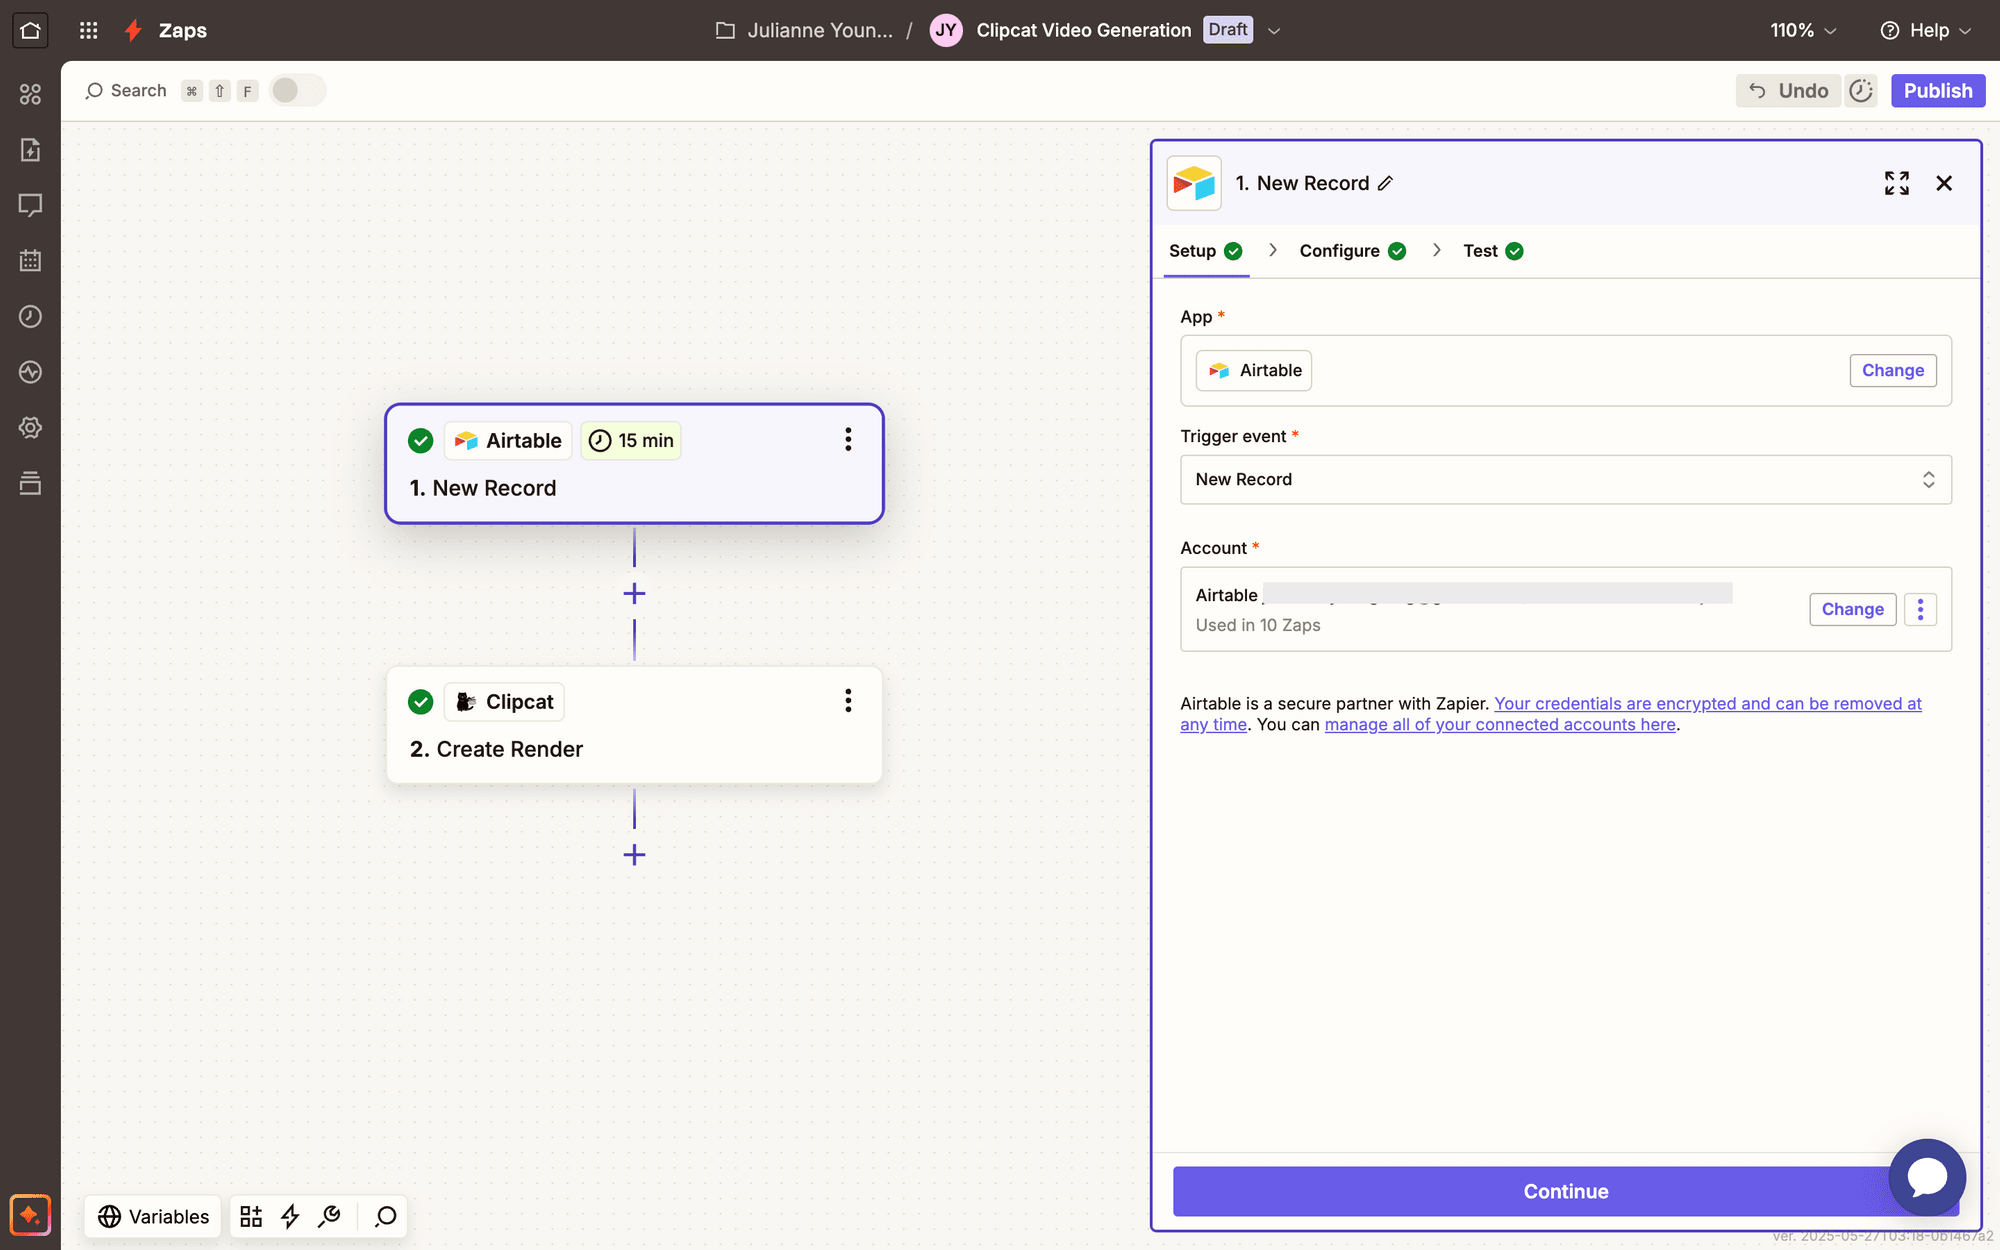This screenshot has height=1250, width=2000.
Task: Open the Help dropdown menu
Action: tap(1926, 30)
